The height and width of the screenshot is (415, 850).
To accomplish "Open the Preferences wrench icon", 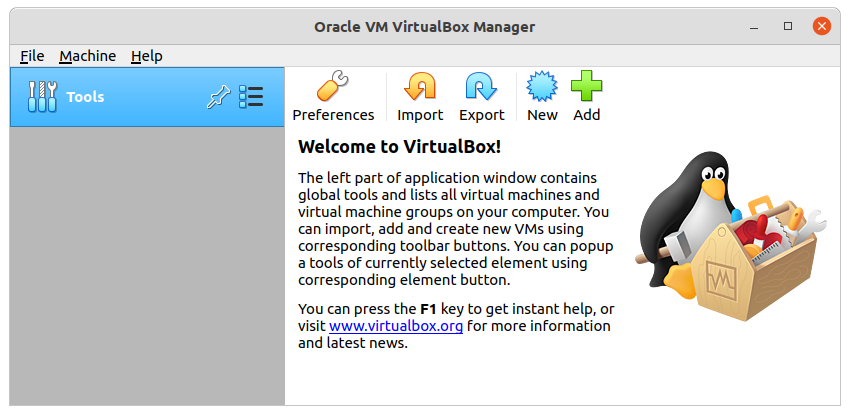I will pos(333,87).
